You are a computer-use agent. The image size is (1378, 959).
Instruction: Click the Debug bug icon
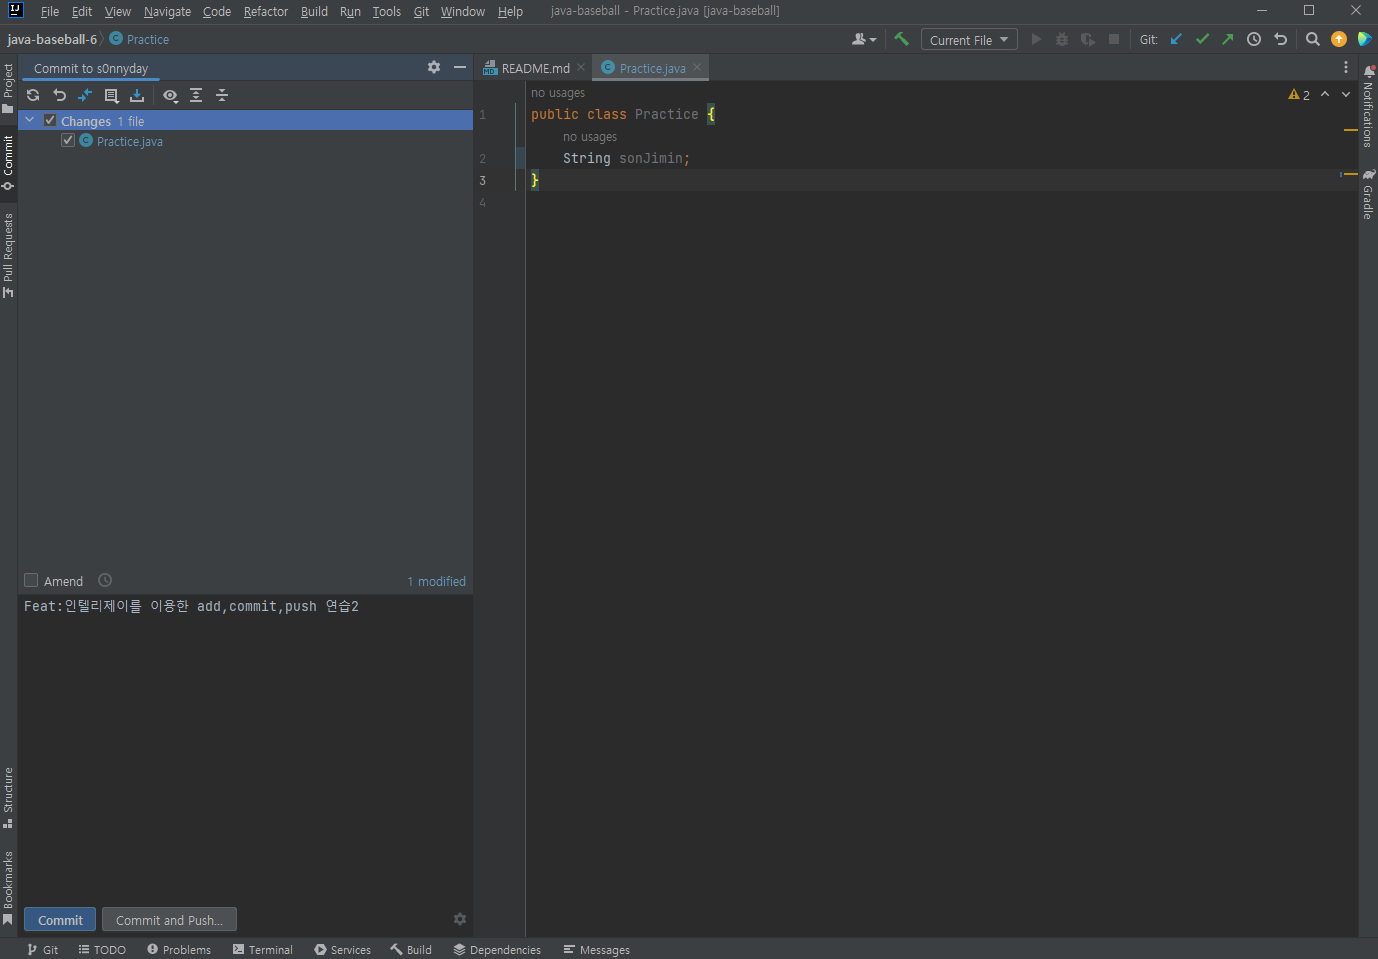[1062, 39]
